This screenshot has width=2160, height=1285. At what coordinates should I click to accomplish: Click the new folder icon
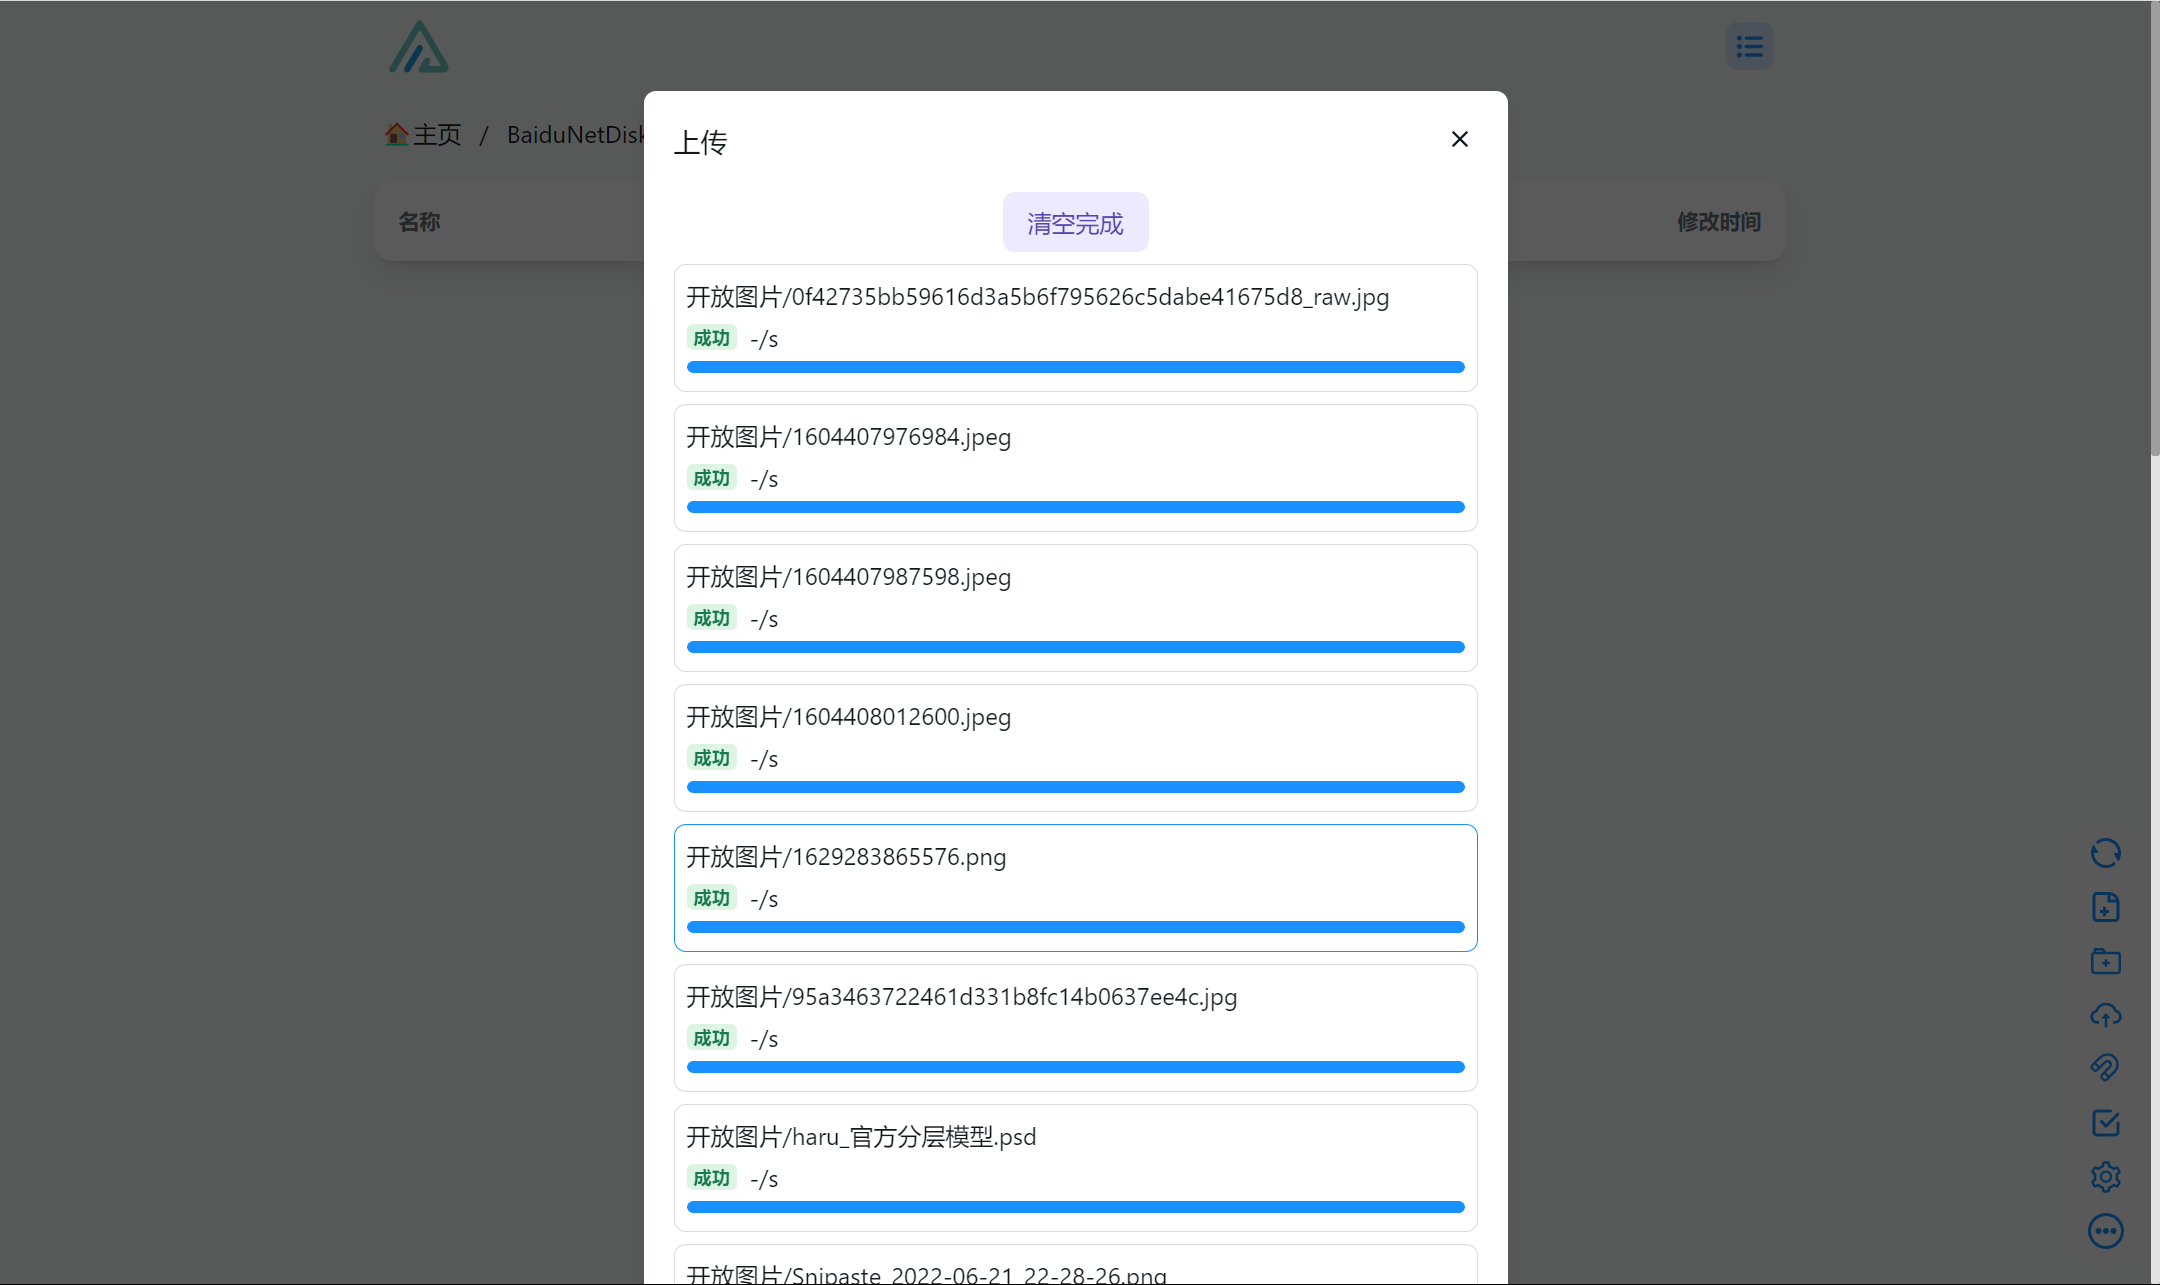tap(2105, 961)
